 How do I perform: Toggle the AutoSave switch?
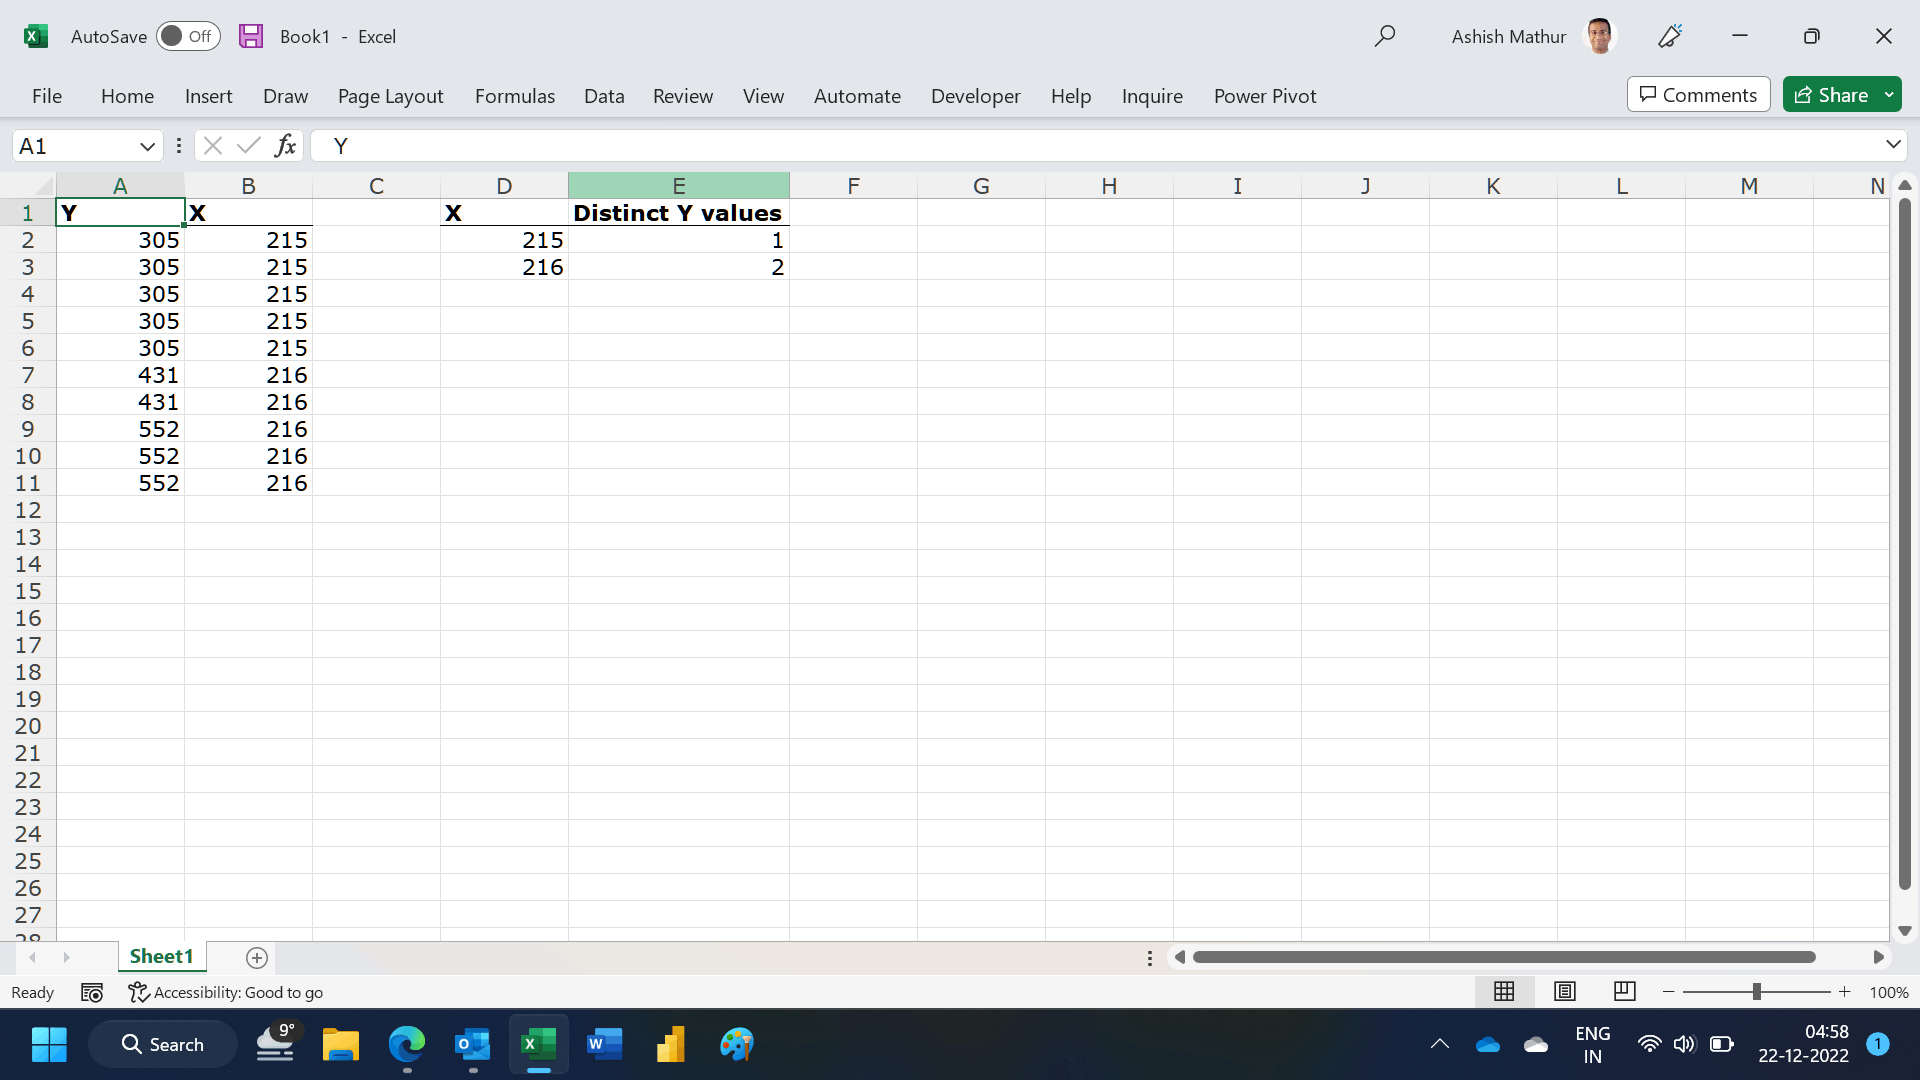[x=188, y=36]
